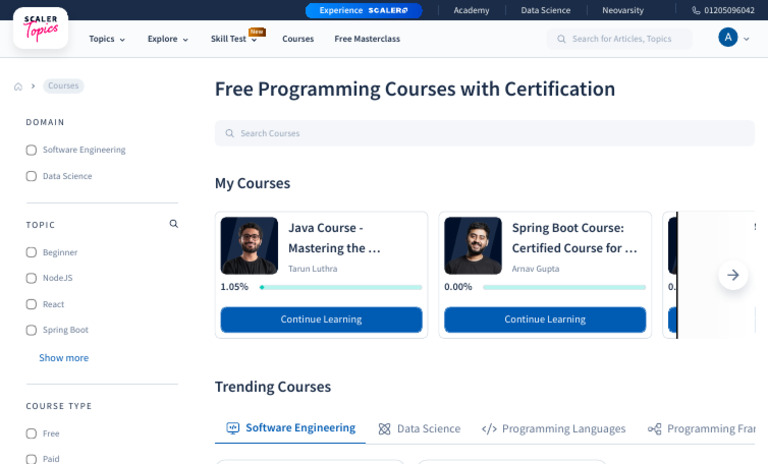Select the Free course type checkbox

pos(31,434)
